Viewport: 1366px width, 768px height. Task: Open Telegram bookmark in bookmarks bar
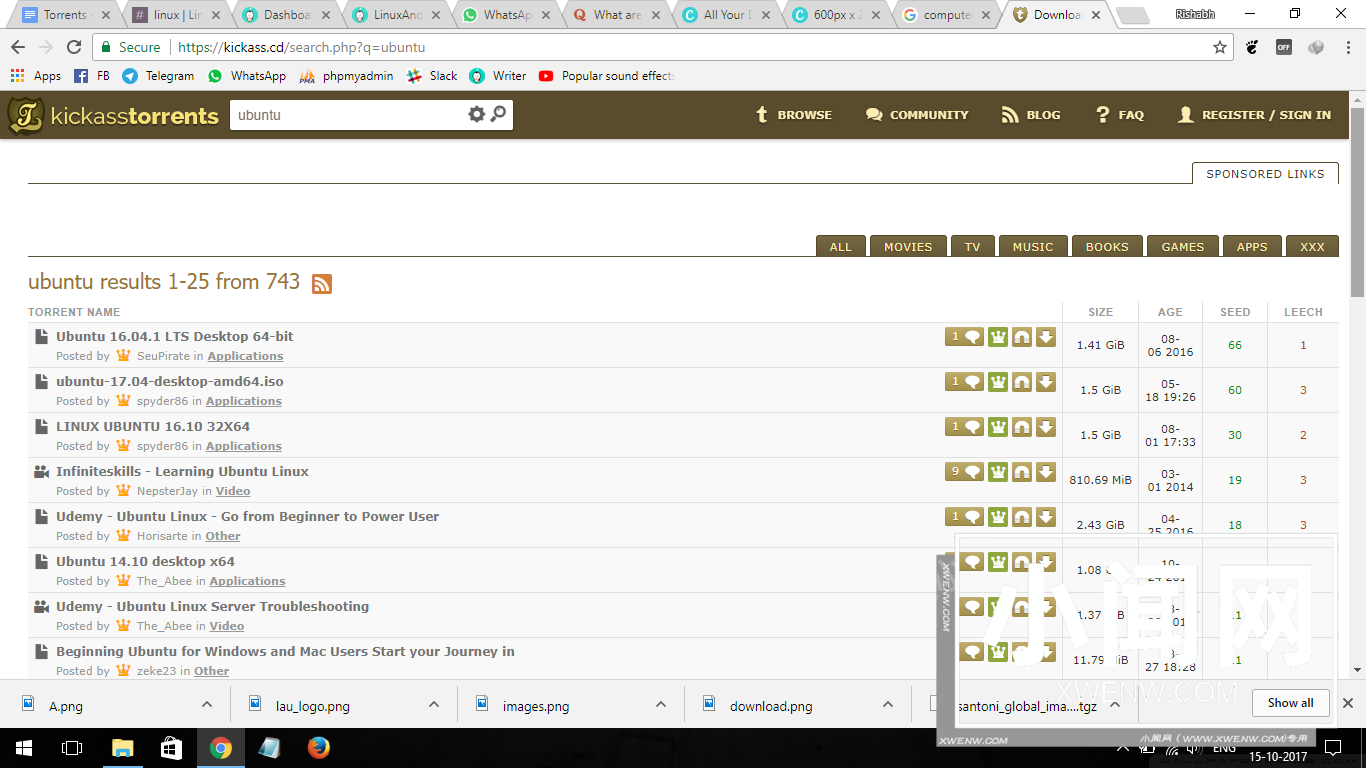tap(158, 76)
